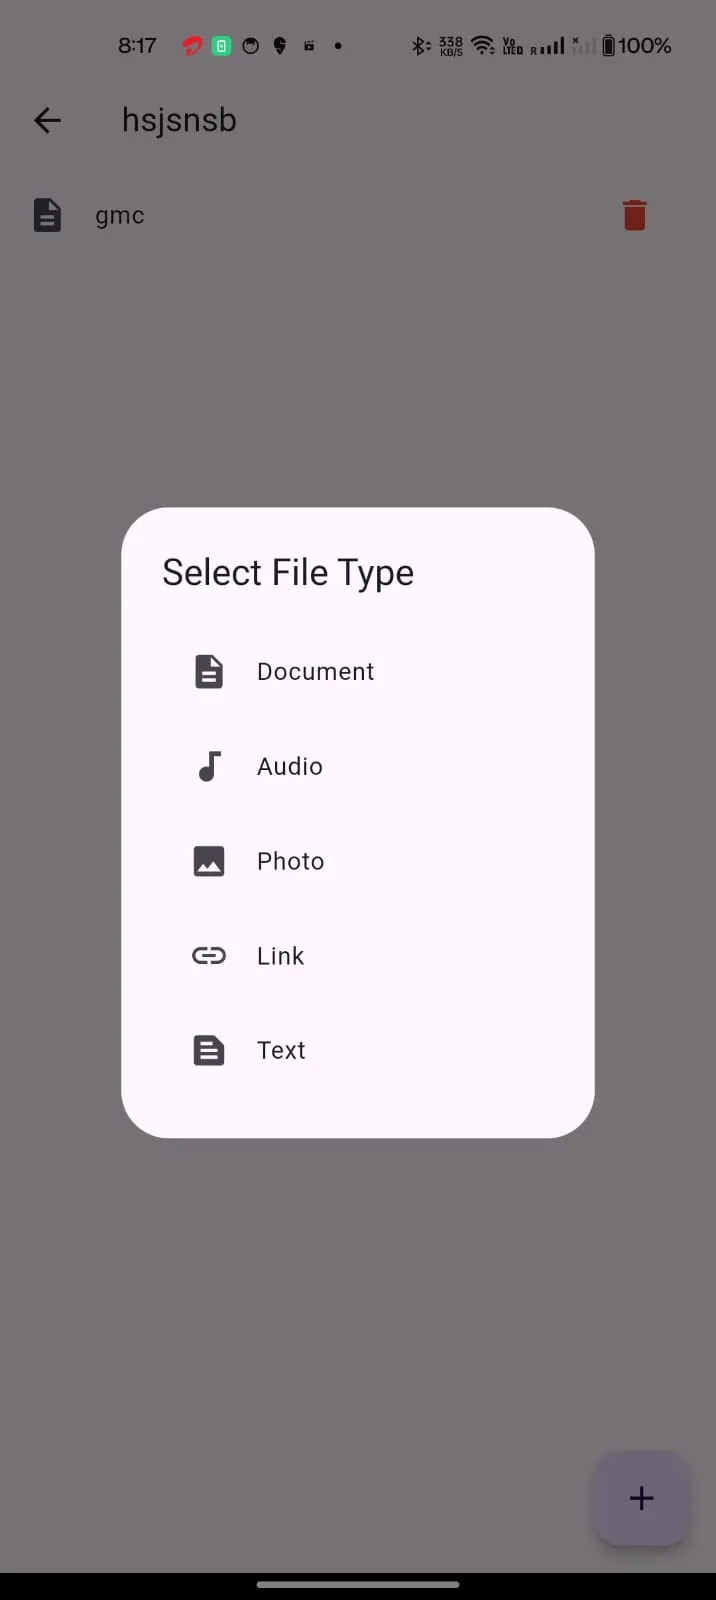
Task: Choose Link file type
Action: [x=358, y=956]
